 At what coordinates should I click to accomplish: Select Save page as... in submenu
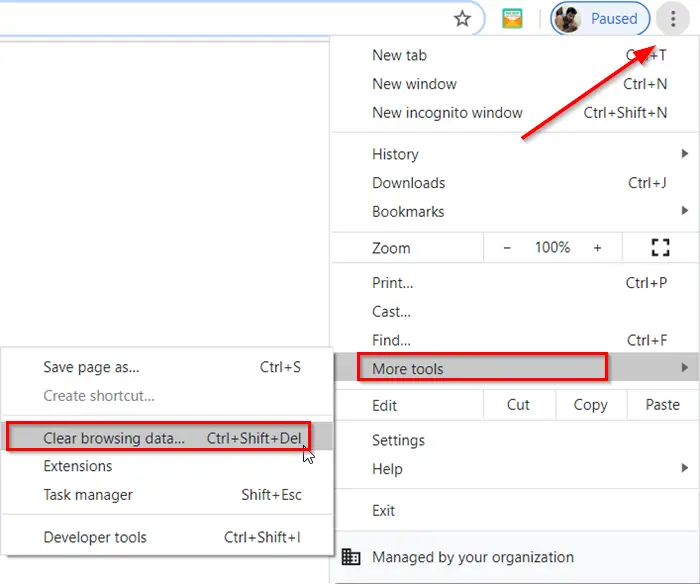168,367
